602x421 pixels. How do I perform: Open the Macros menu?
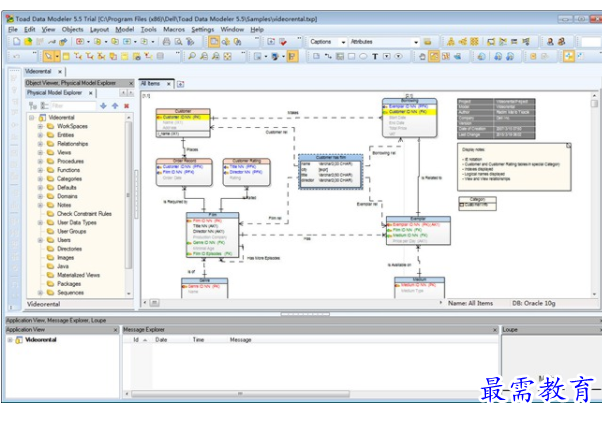click(174, 30)
